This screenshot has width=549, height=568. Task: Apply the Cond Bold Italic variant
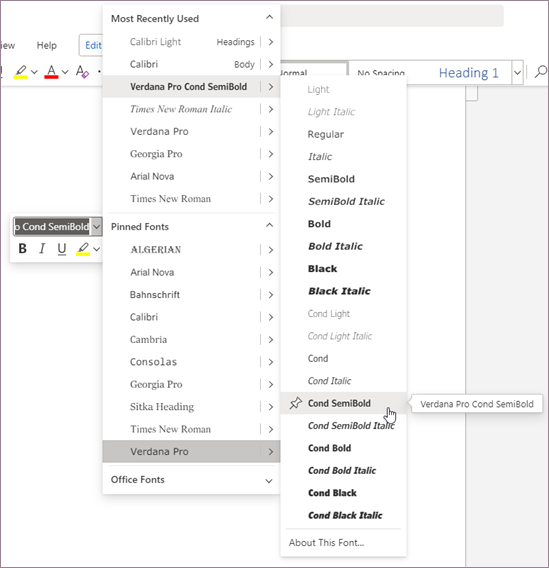[x=343, y=471]
